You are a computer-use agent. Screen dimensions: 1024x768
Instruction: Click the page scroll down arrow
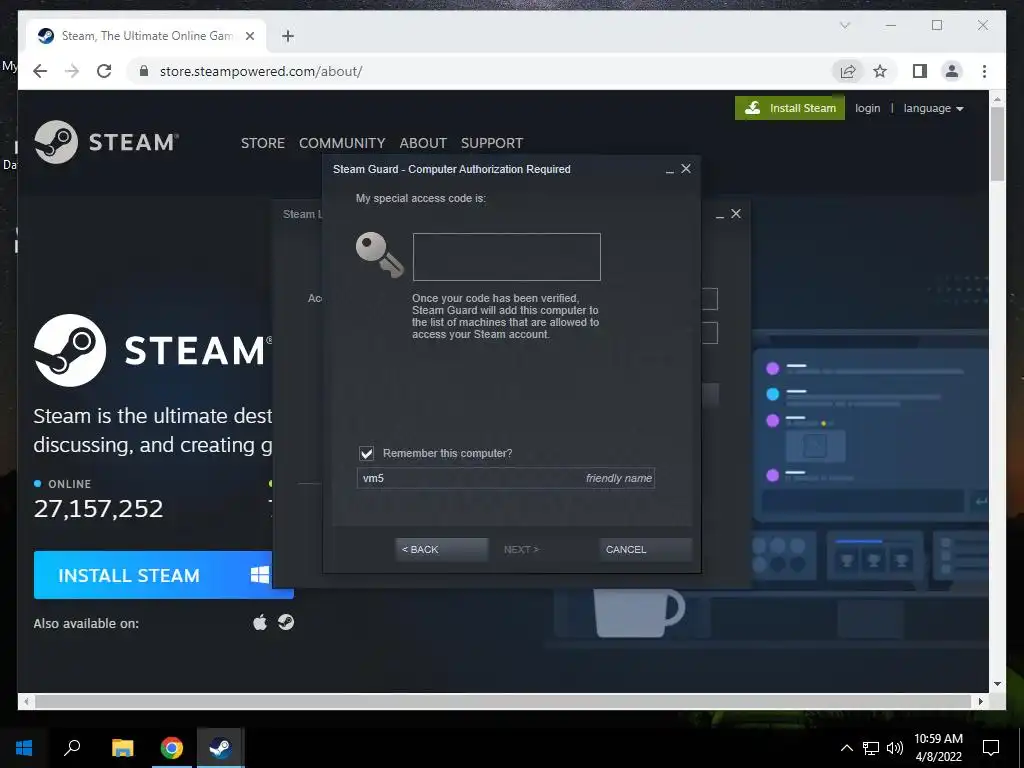pyautogui.click(x=997, y=684)
